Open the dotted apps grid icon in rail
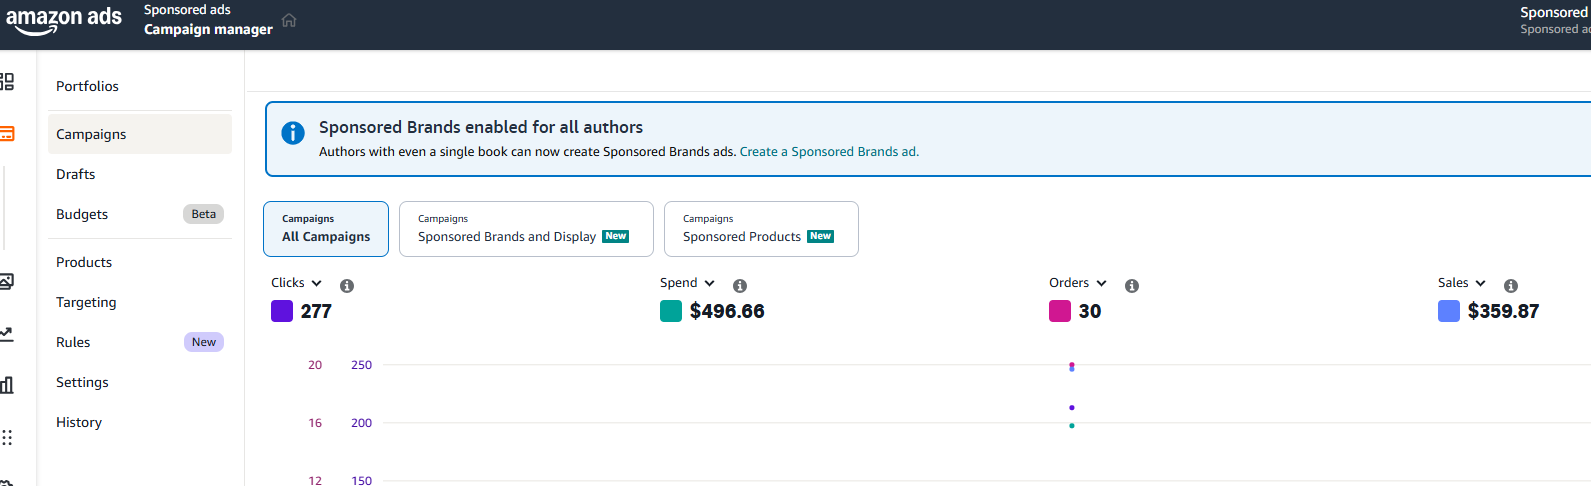1591x486 pixels. coord(6,437)
